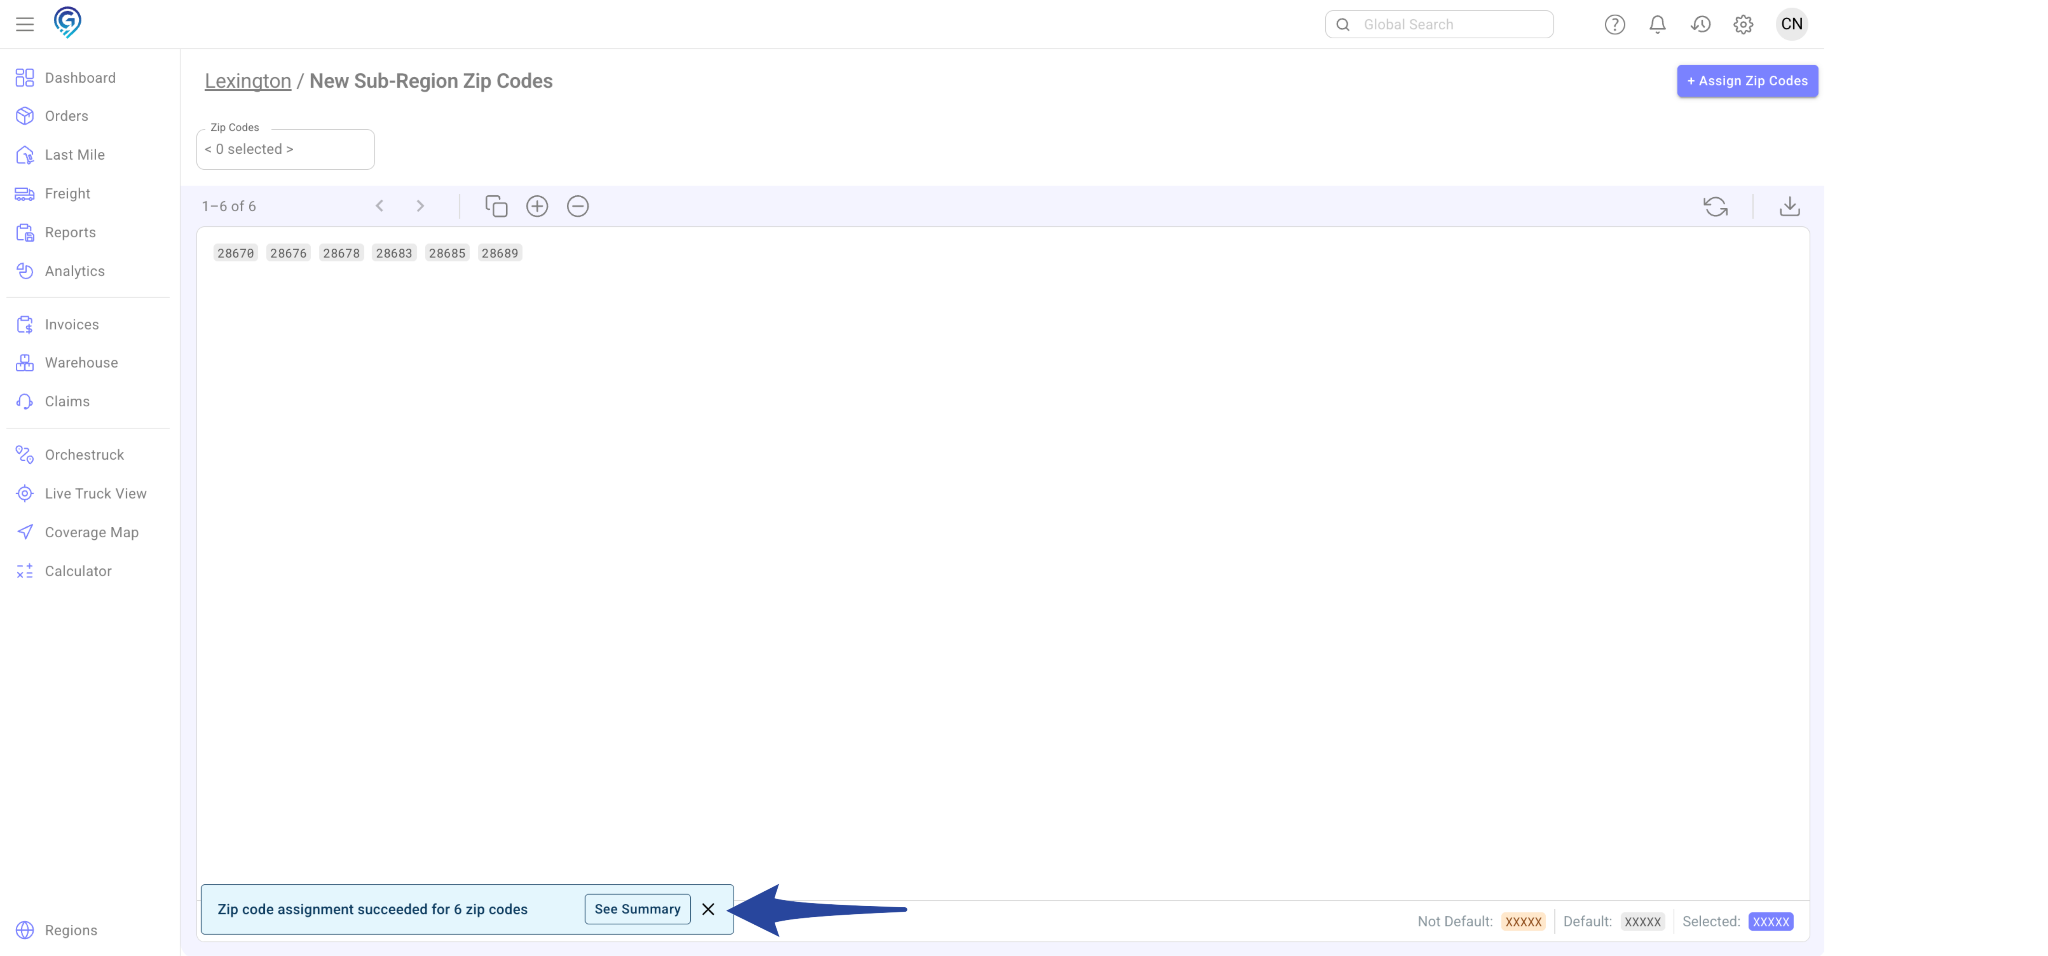Click the copy zip codes icon
2048x956 pixels.
click(496, 206)
